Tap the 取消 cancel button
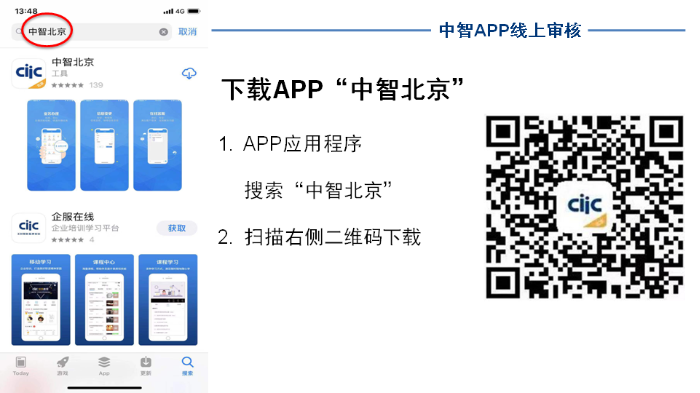Image resolution: width=700 pixels, height=393 pixels. click(188, 32)
